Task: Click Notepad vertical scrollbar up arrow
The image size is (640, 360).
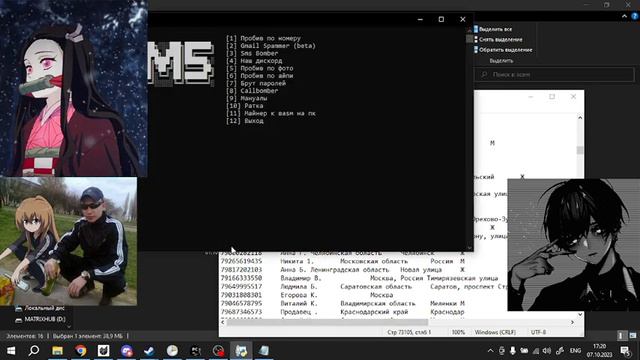Action: [x=580, y=118]
